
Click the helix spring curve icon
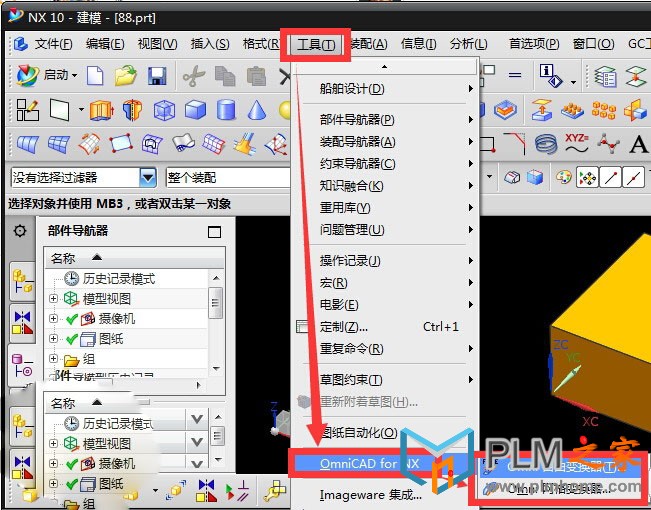(546, 144)
